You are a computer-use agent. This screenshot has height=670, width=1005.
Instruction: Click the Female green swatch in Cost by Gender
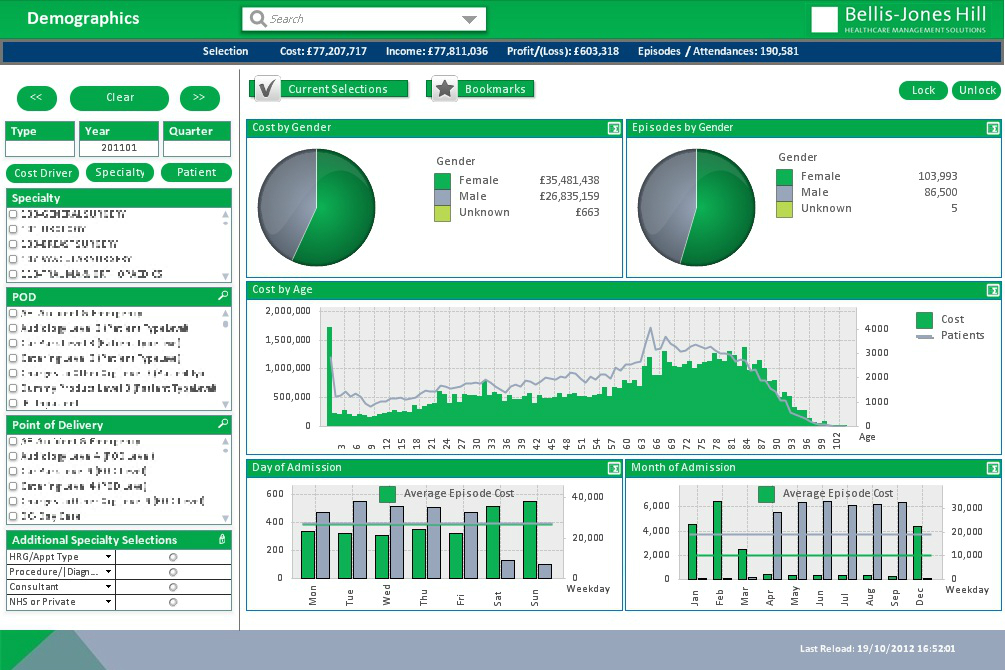443,180
